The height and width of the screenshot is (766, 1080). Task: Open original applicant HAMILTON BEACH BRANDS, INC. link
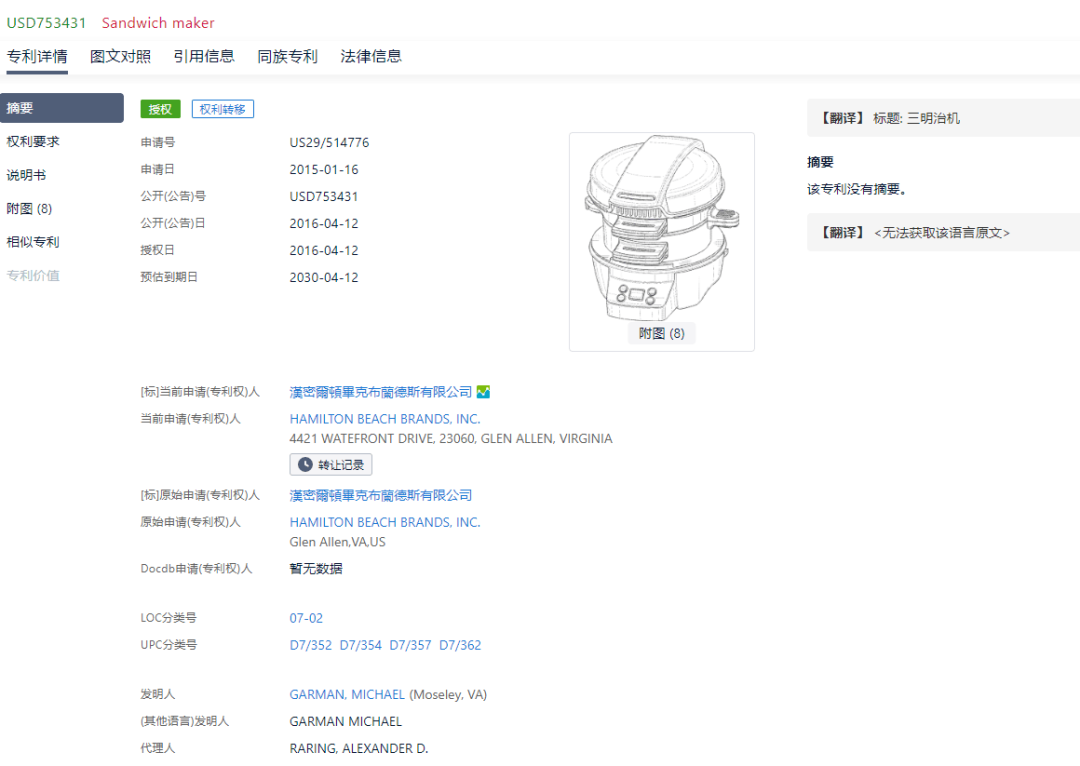tap(385, 522)
